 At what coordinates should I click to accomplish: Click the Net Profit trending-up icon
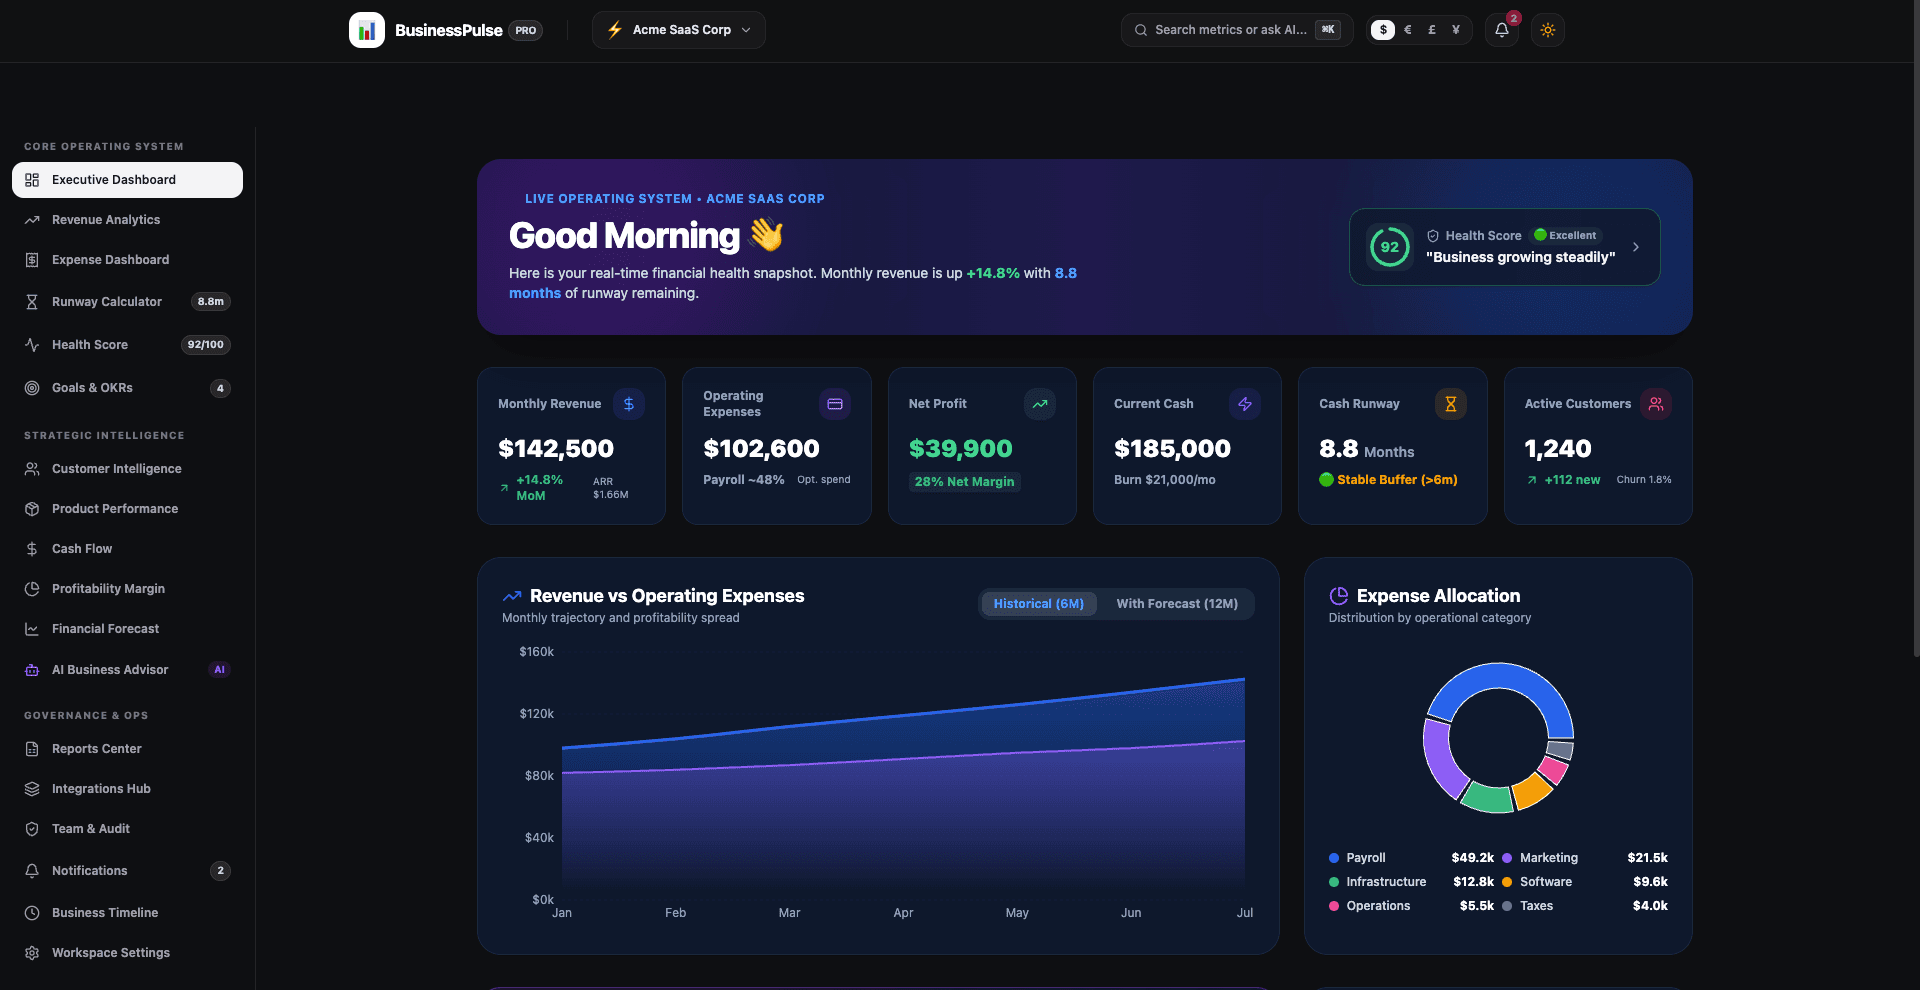1040,404
